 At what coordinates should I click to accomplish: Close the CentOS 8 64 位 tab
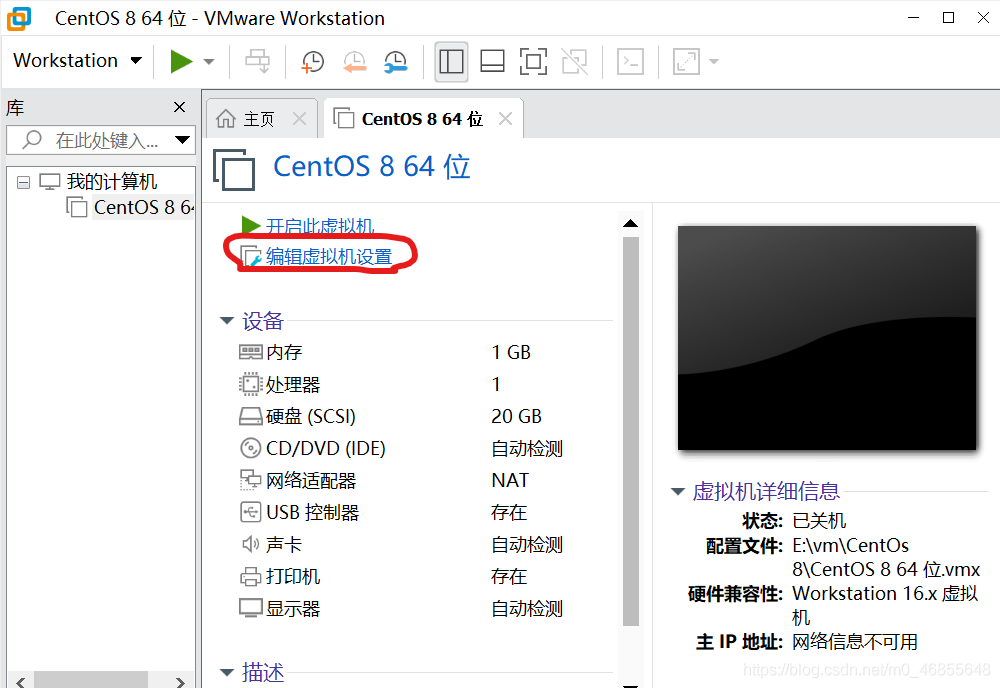coord(505,118)
